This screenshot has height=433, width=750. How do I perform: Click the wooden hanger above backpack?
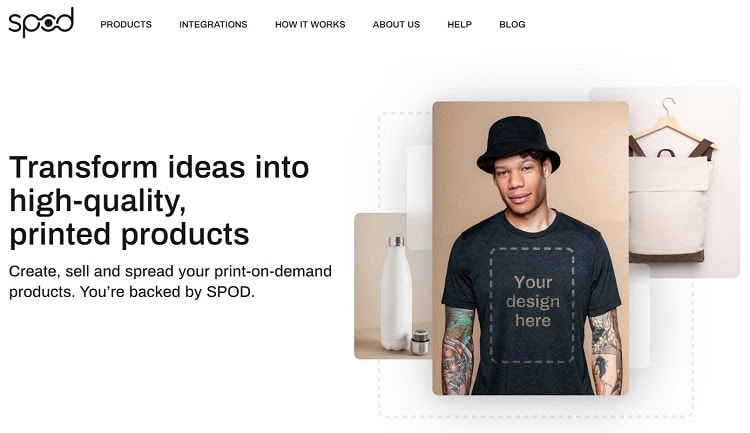(x=672, y=122)
